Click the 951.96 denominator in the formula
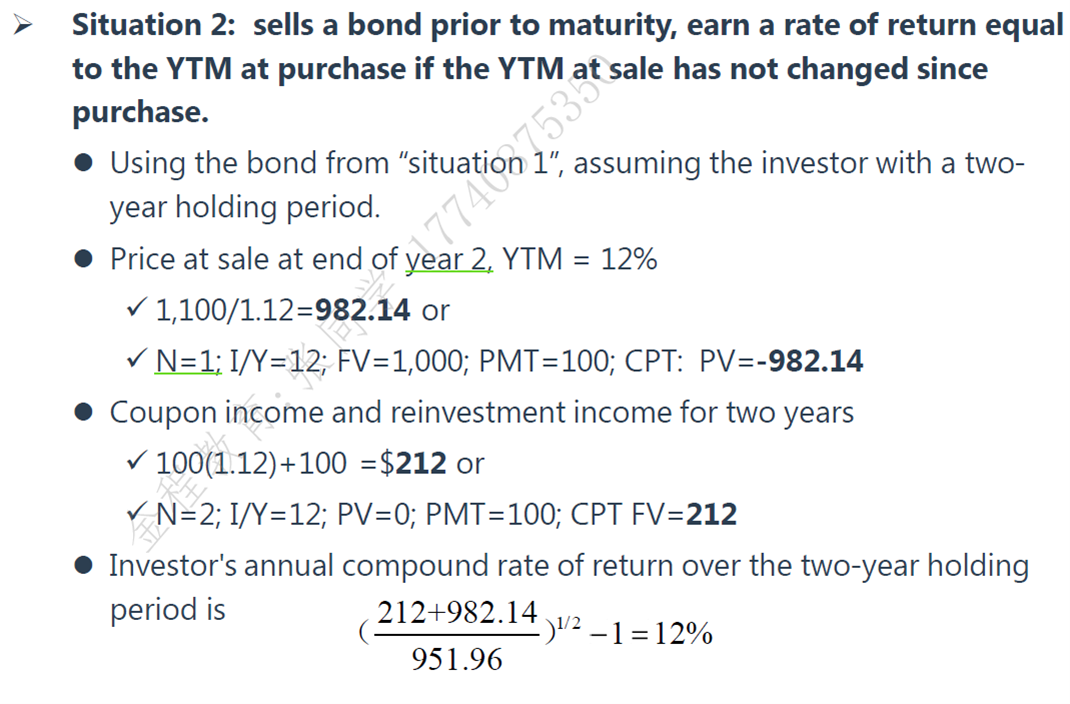Viewport: 1070px width, 704px height. tap(457, 660)
